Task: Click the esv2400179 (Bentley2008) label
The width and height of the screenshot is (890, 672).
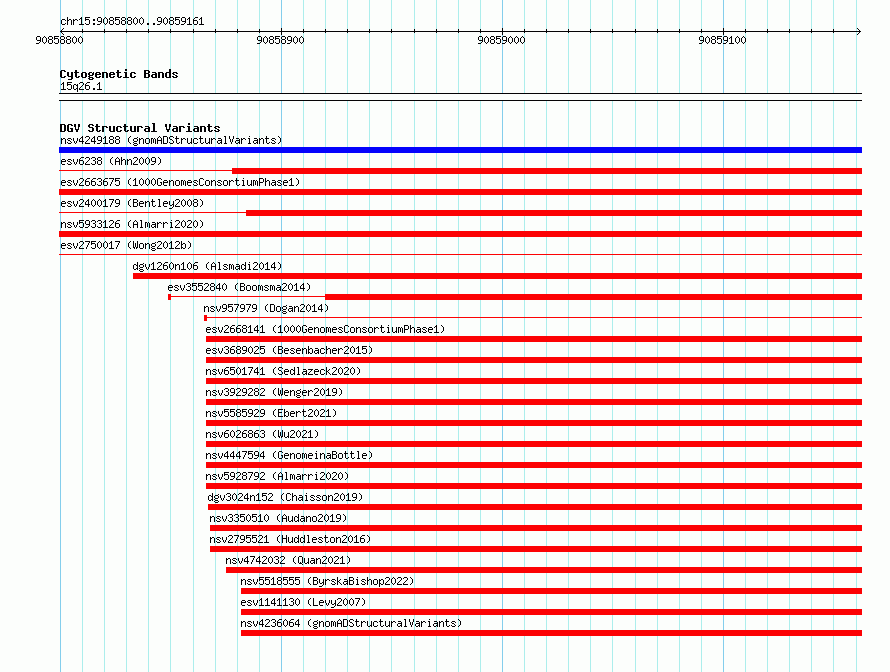Action: pos(132,203)
